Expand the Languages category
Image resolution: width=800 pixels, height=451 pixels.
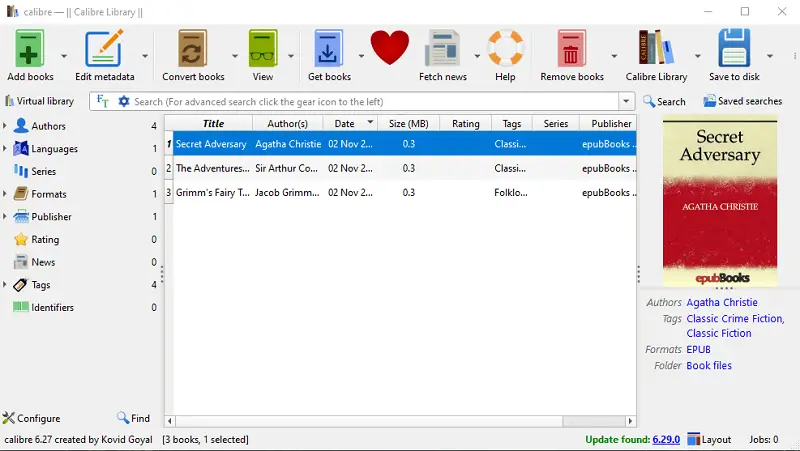[5, 148]
